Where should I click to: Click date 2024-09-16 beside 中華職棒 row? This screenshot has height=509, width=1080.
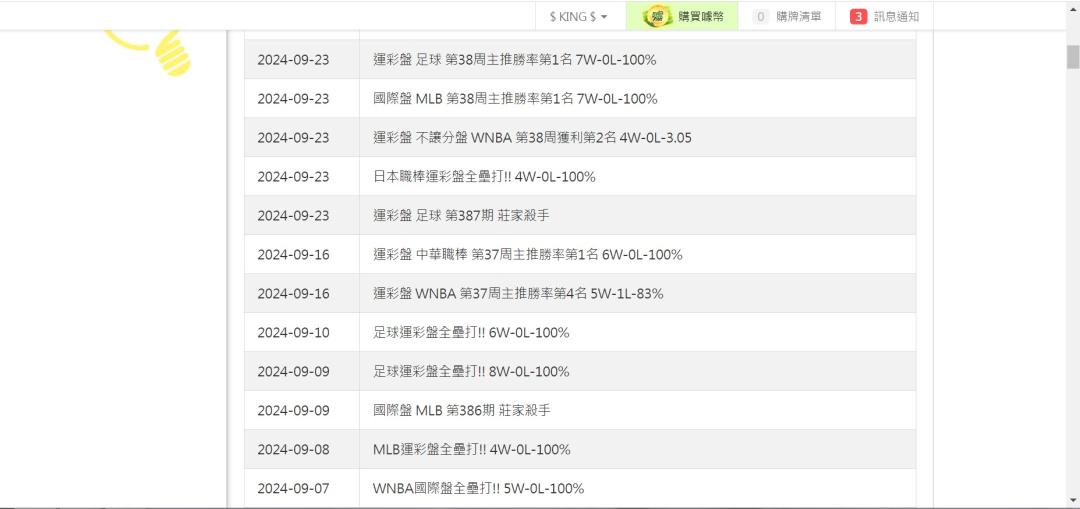[293, 254]
